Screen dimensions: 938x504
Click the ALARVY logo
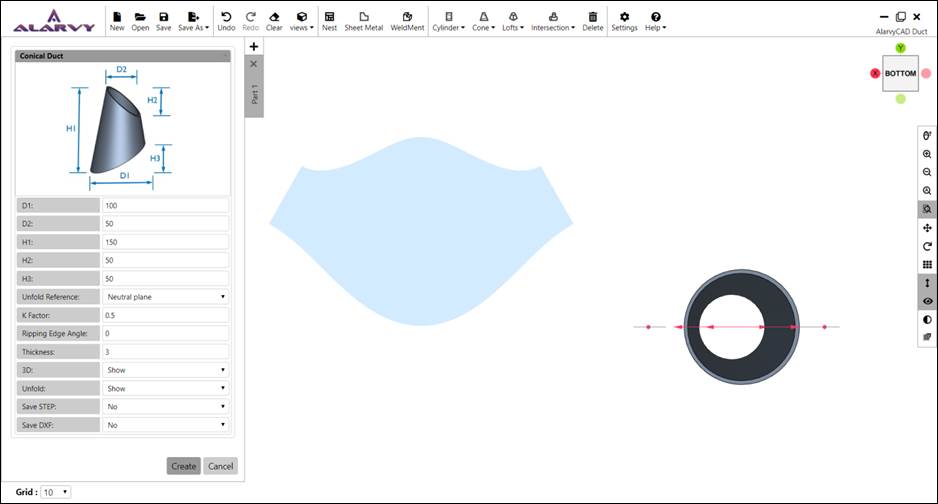54,21
